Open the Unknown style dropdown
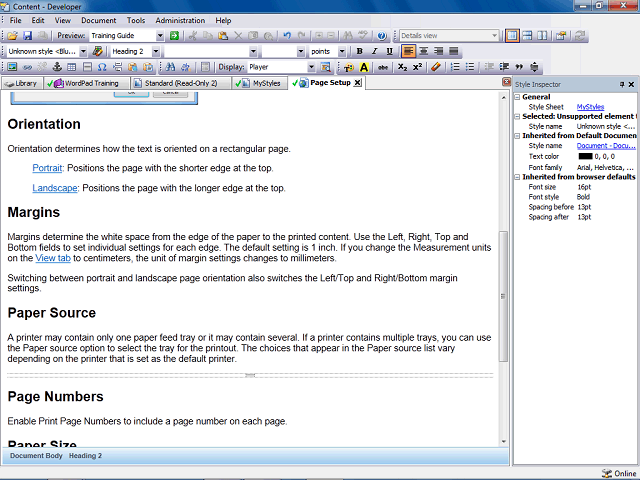Image resolution: width=640 pixels, height=480 pixels. 83,51
